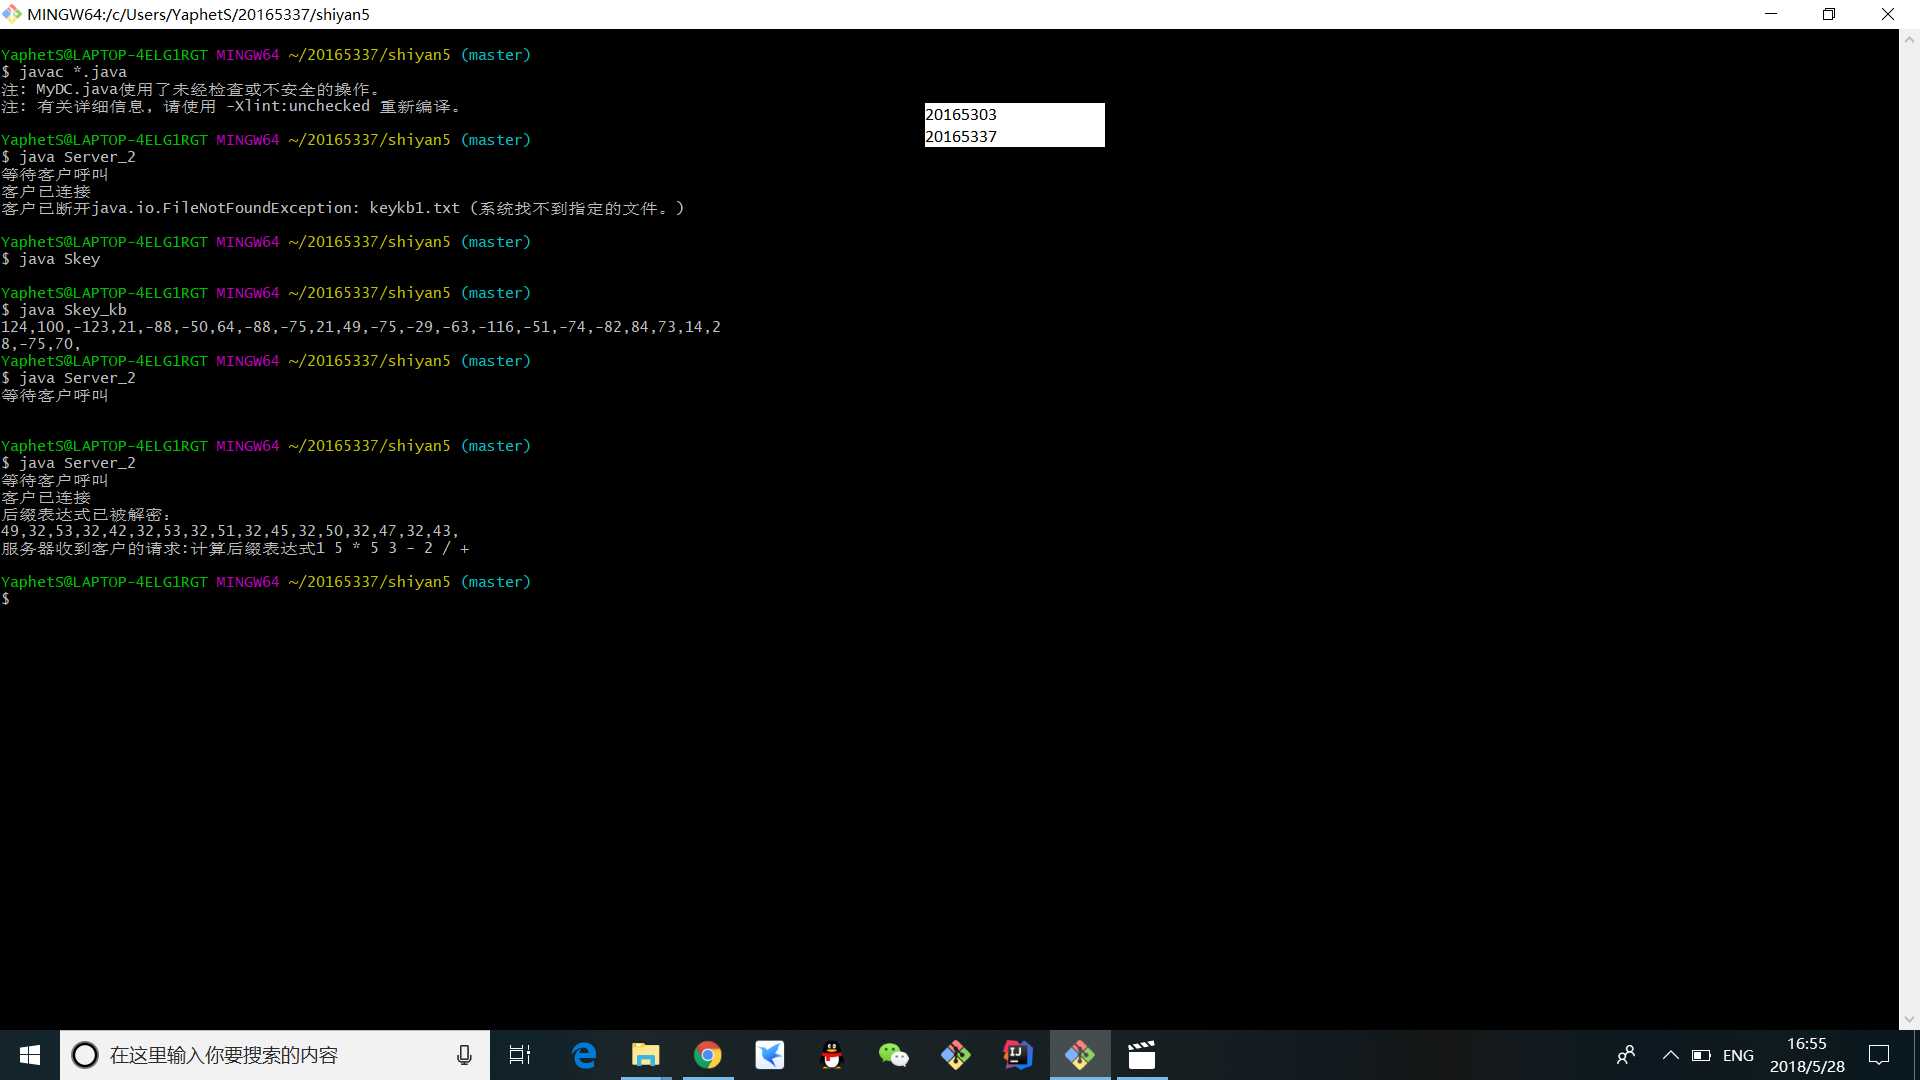Click the key bytes line starting 124,100,-123
1920x1080 pixels.
361,327
